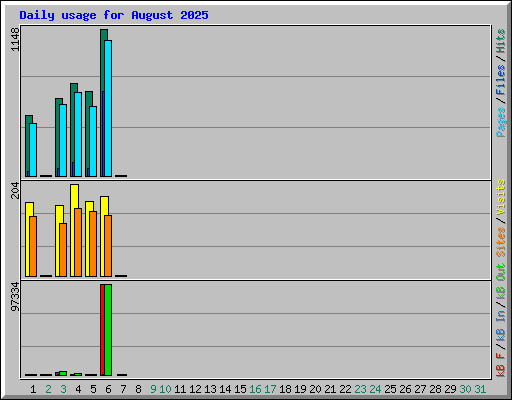This screenshot has width=512, height=400.
Task: Click the 'Pages' legend label
Action: 500,121
